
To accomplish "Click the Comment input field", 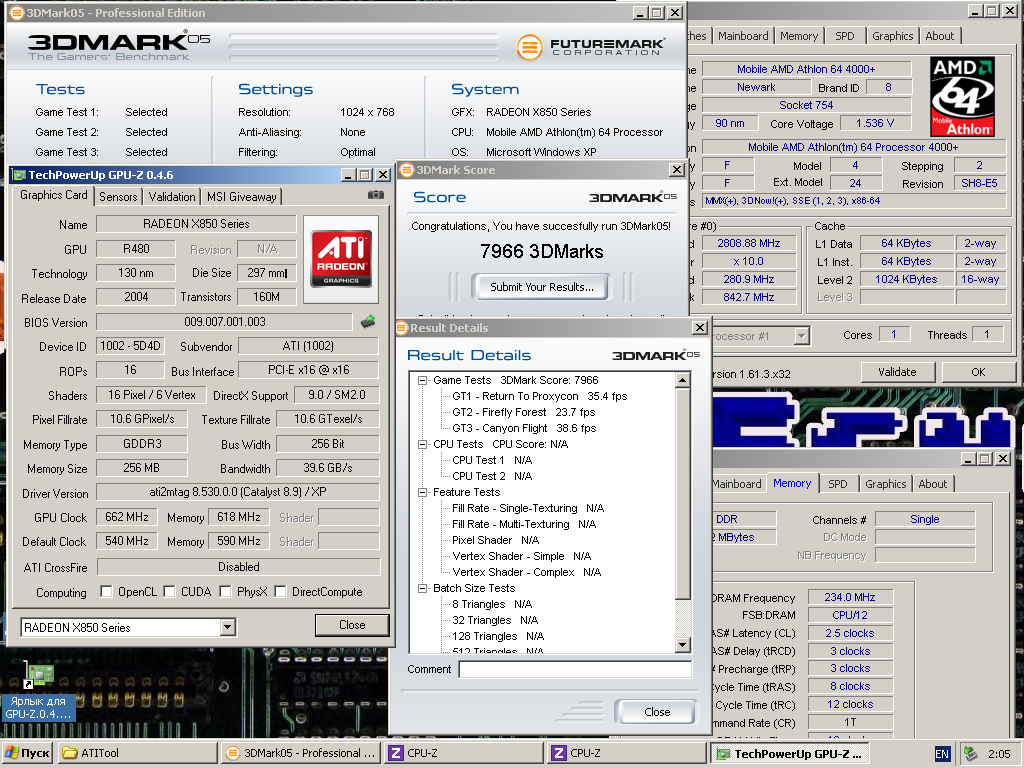I will 575,669.
